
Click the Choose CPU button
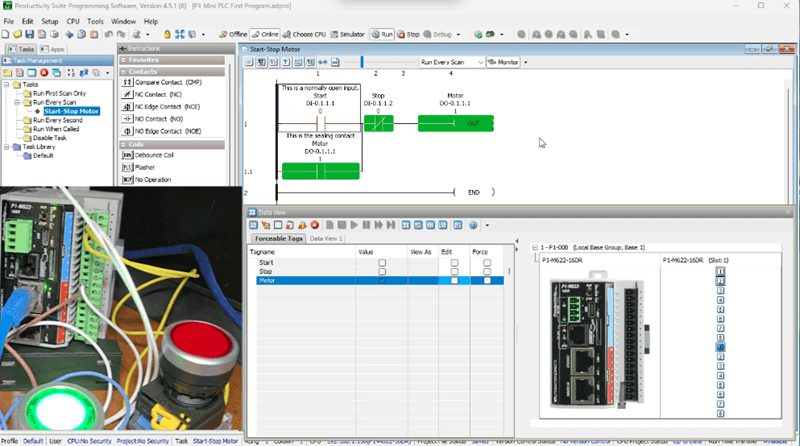(x=305, y=34)
